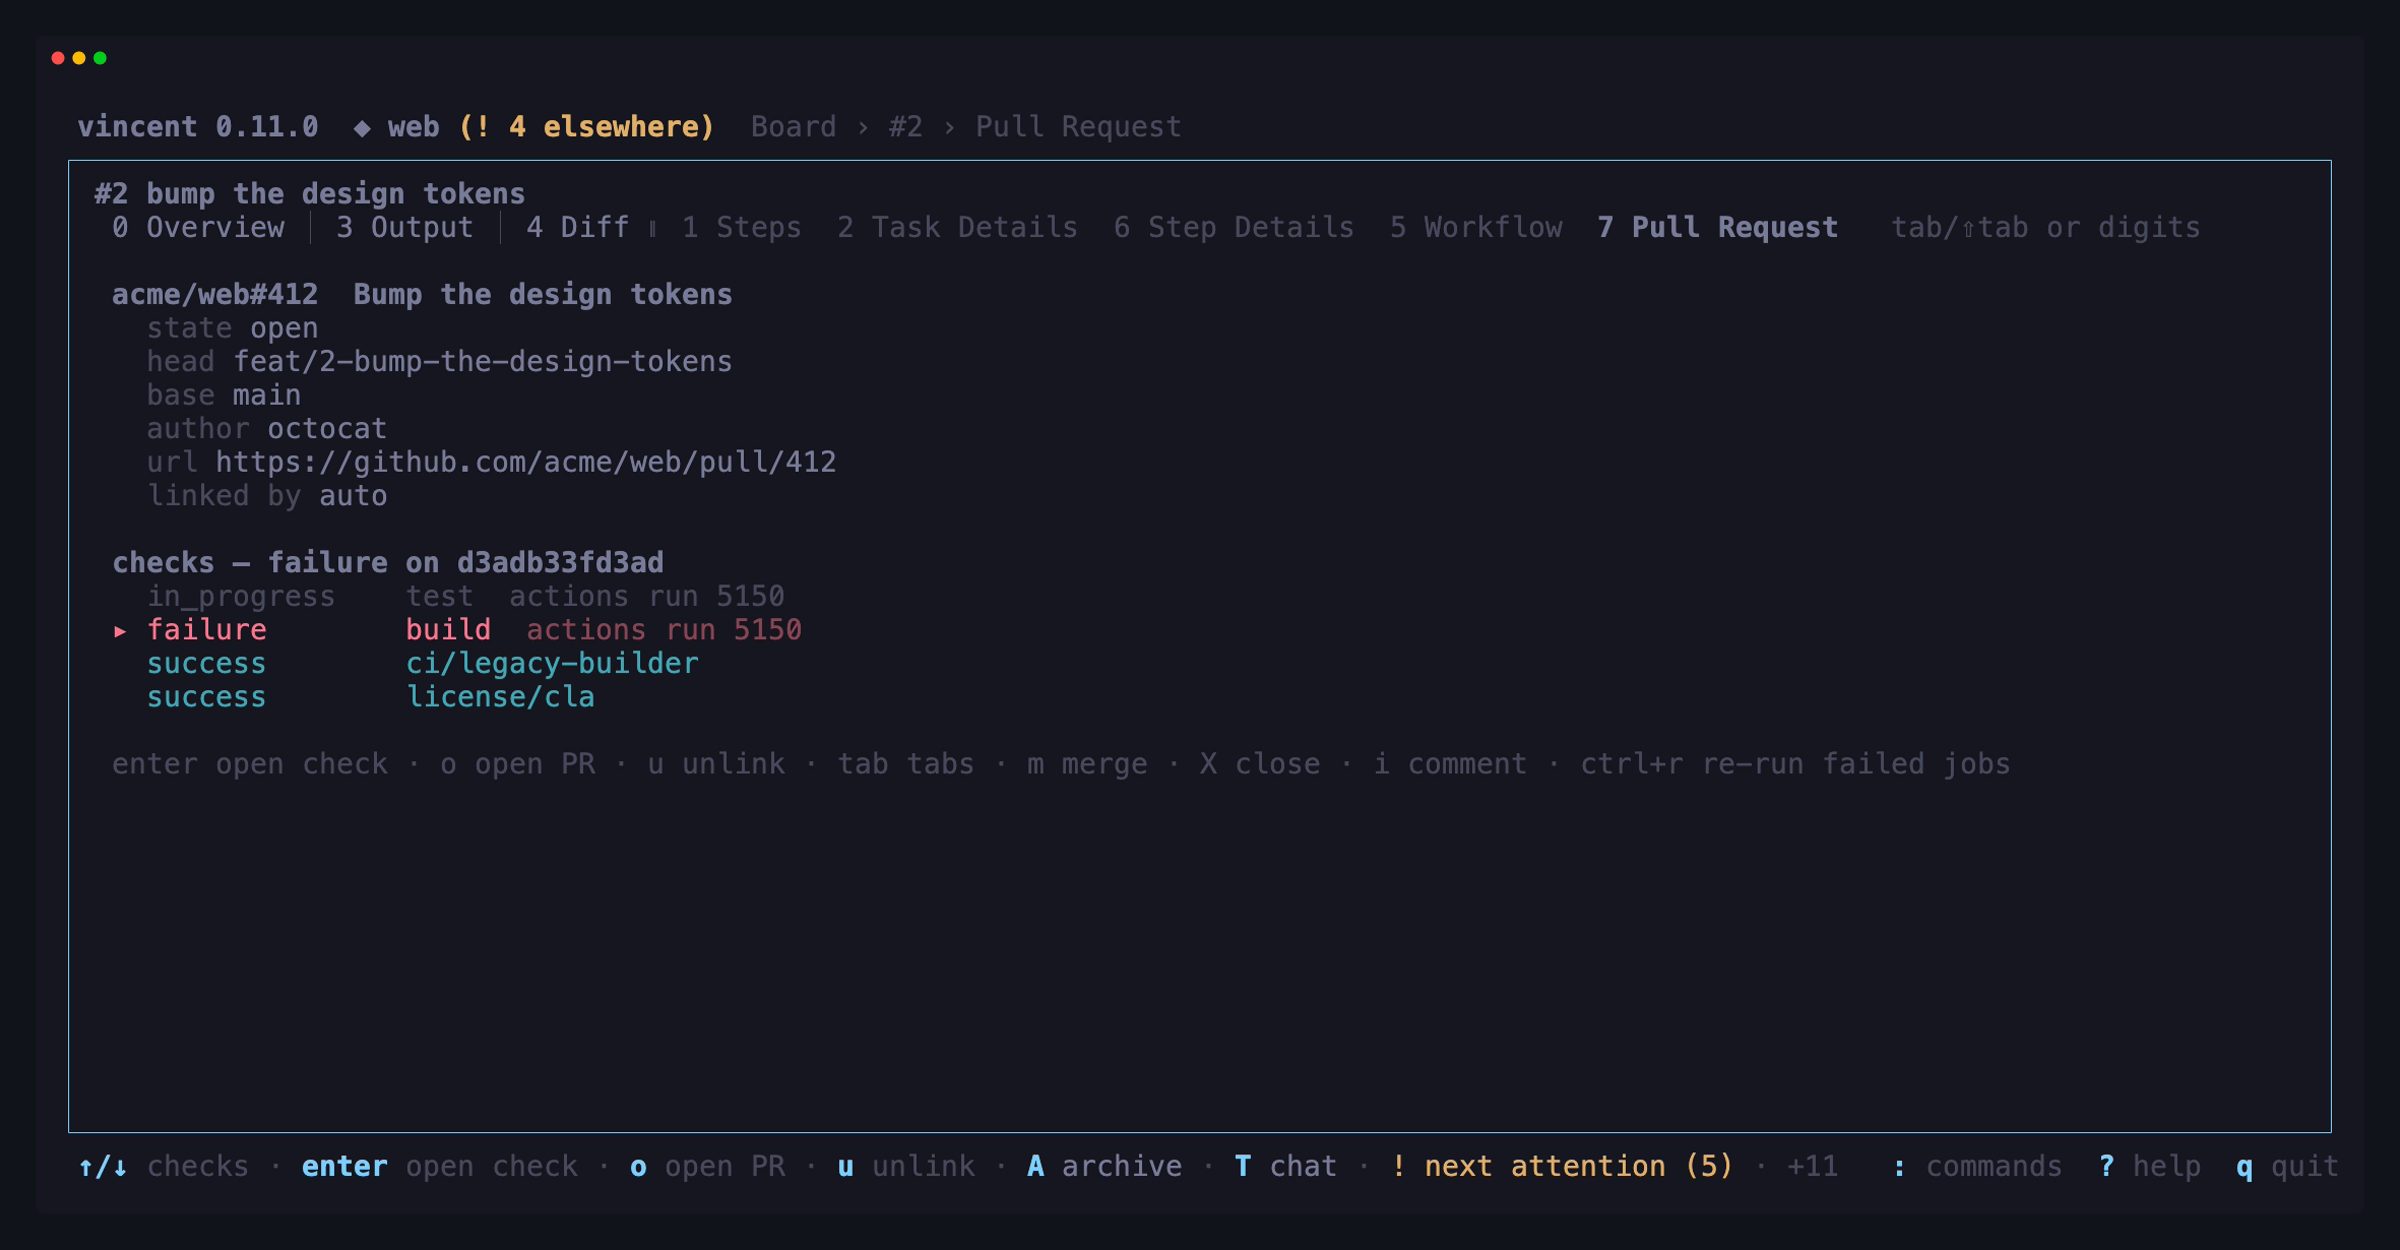Select the ci/legacy-builder success check
Screen dimensions: 2400x1250
coord(423,664)
